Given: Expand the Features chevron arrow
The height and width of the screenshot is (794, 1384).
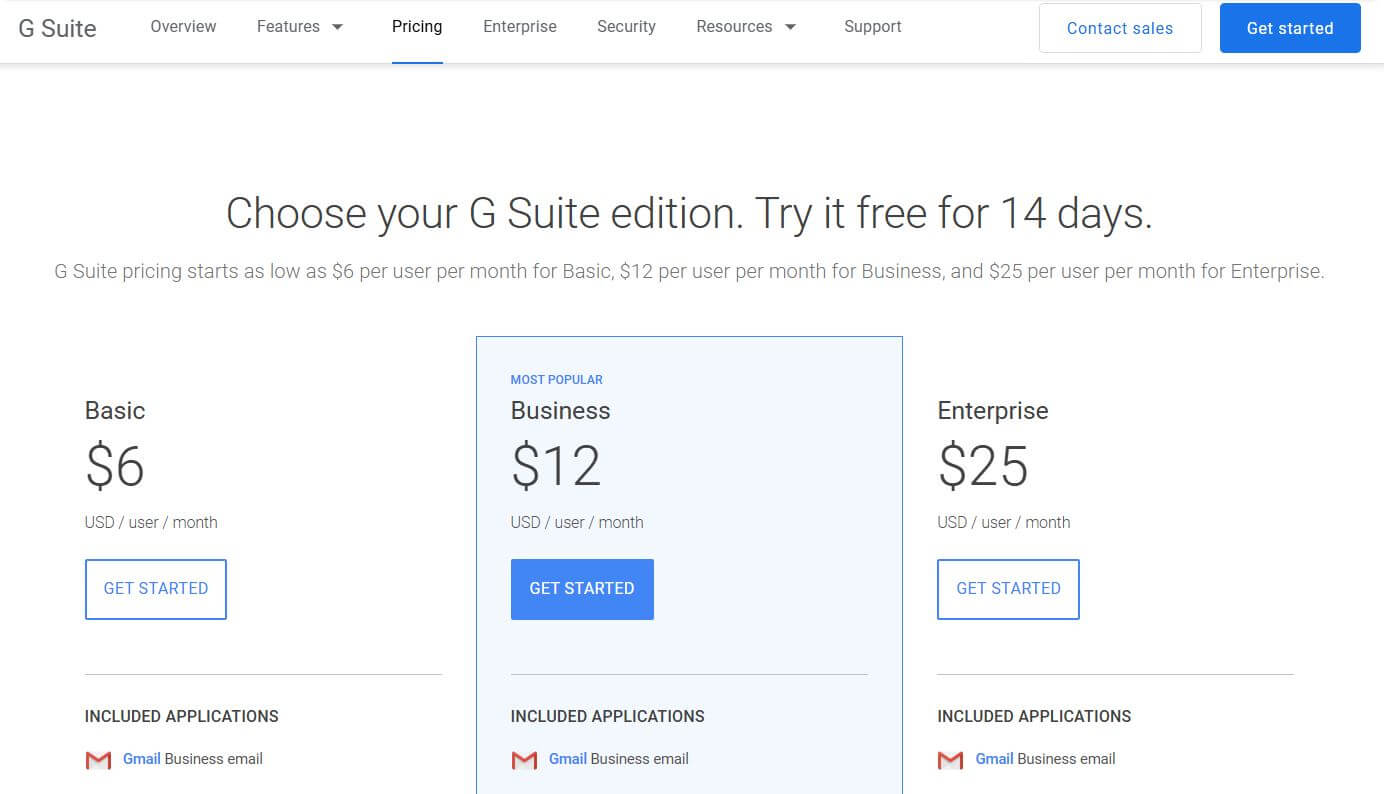Looking at the screenshot, I should tap(337, 28).
